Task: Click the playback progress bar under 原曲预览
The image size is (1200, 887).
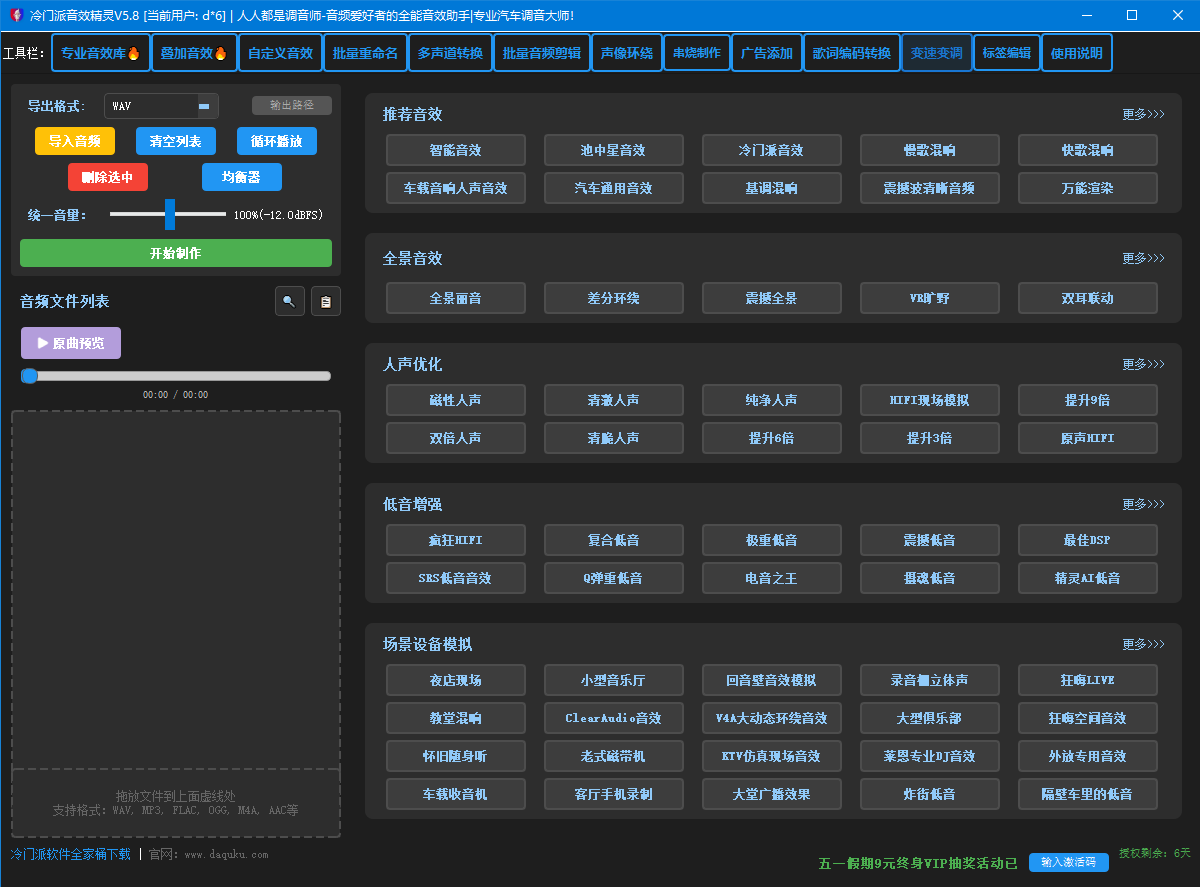Action: coord(176,376)
